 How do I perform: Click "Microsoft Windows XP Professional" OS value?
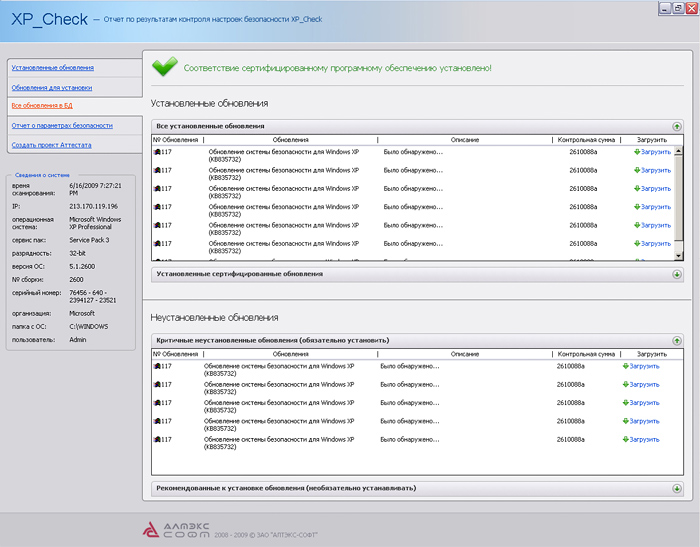point(95,223)
